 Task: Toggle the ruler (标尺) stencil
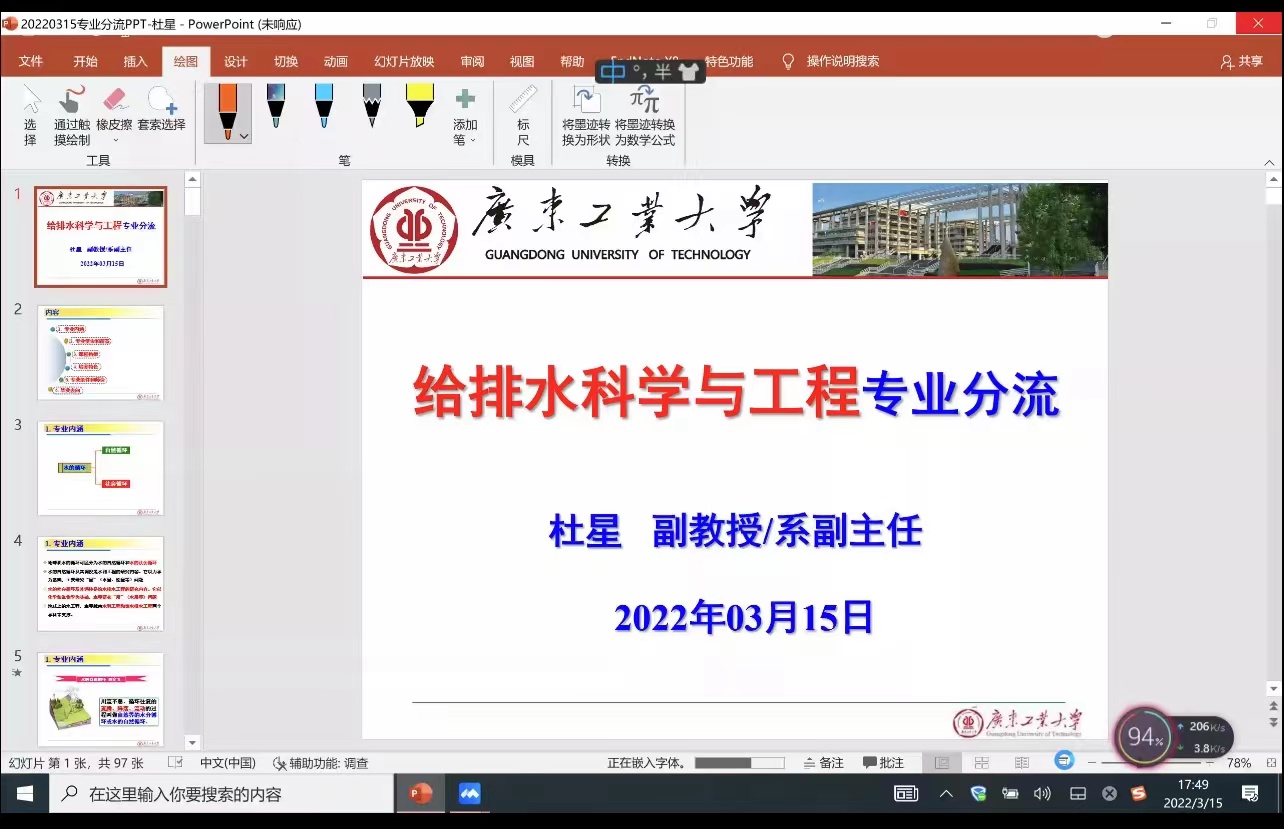coord(523,115)
